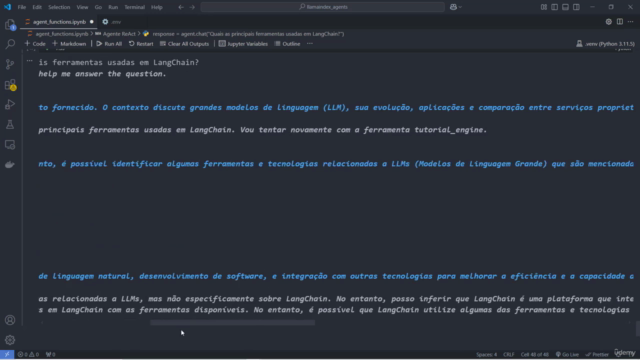640x360 pixels.
Task: Open the Run and Debug view
Action: (10, 104)
